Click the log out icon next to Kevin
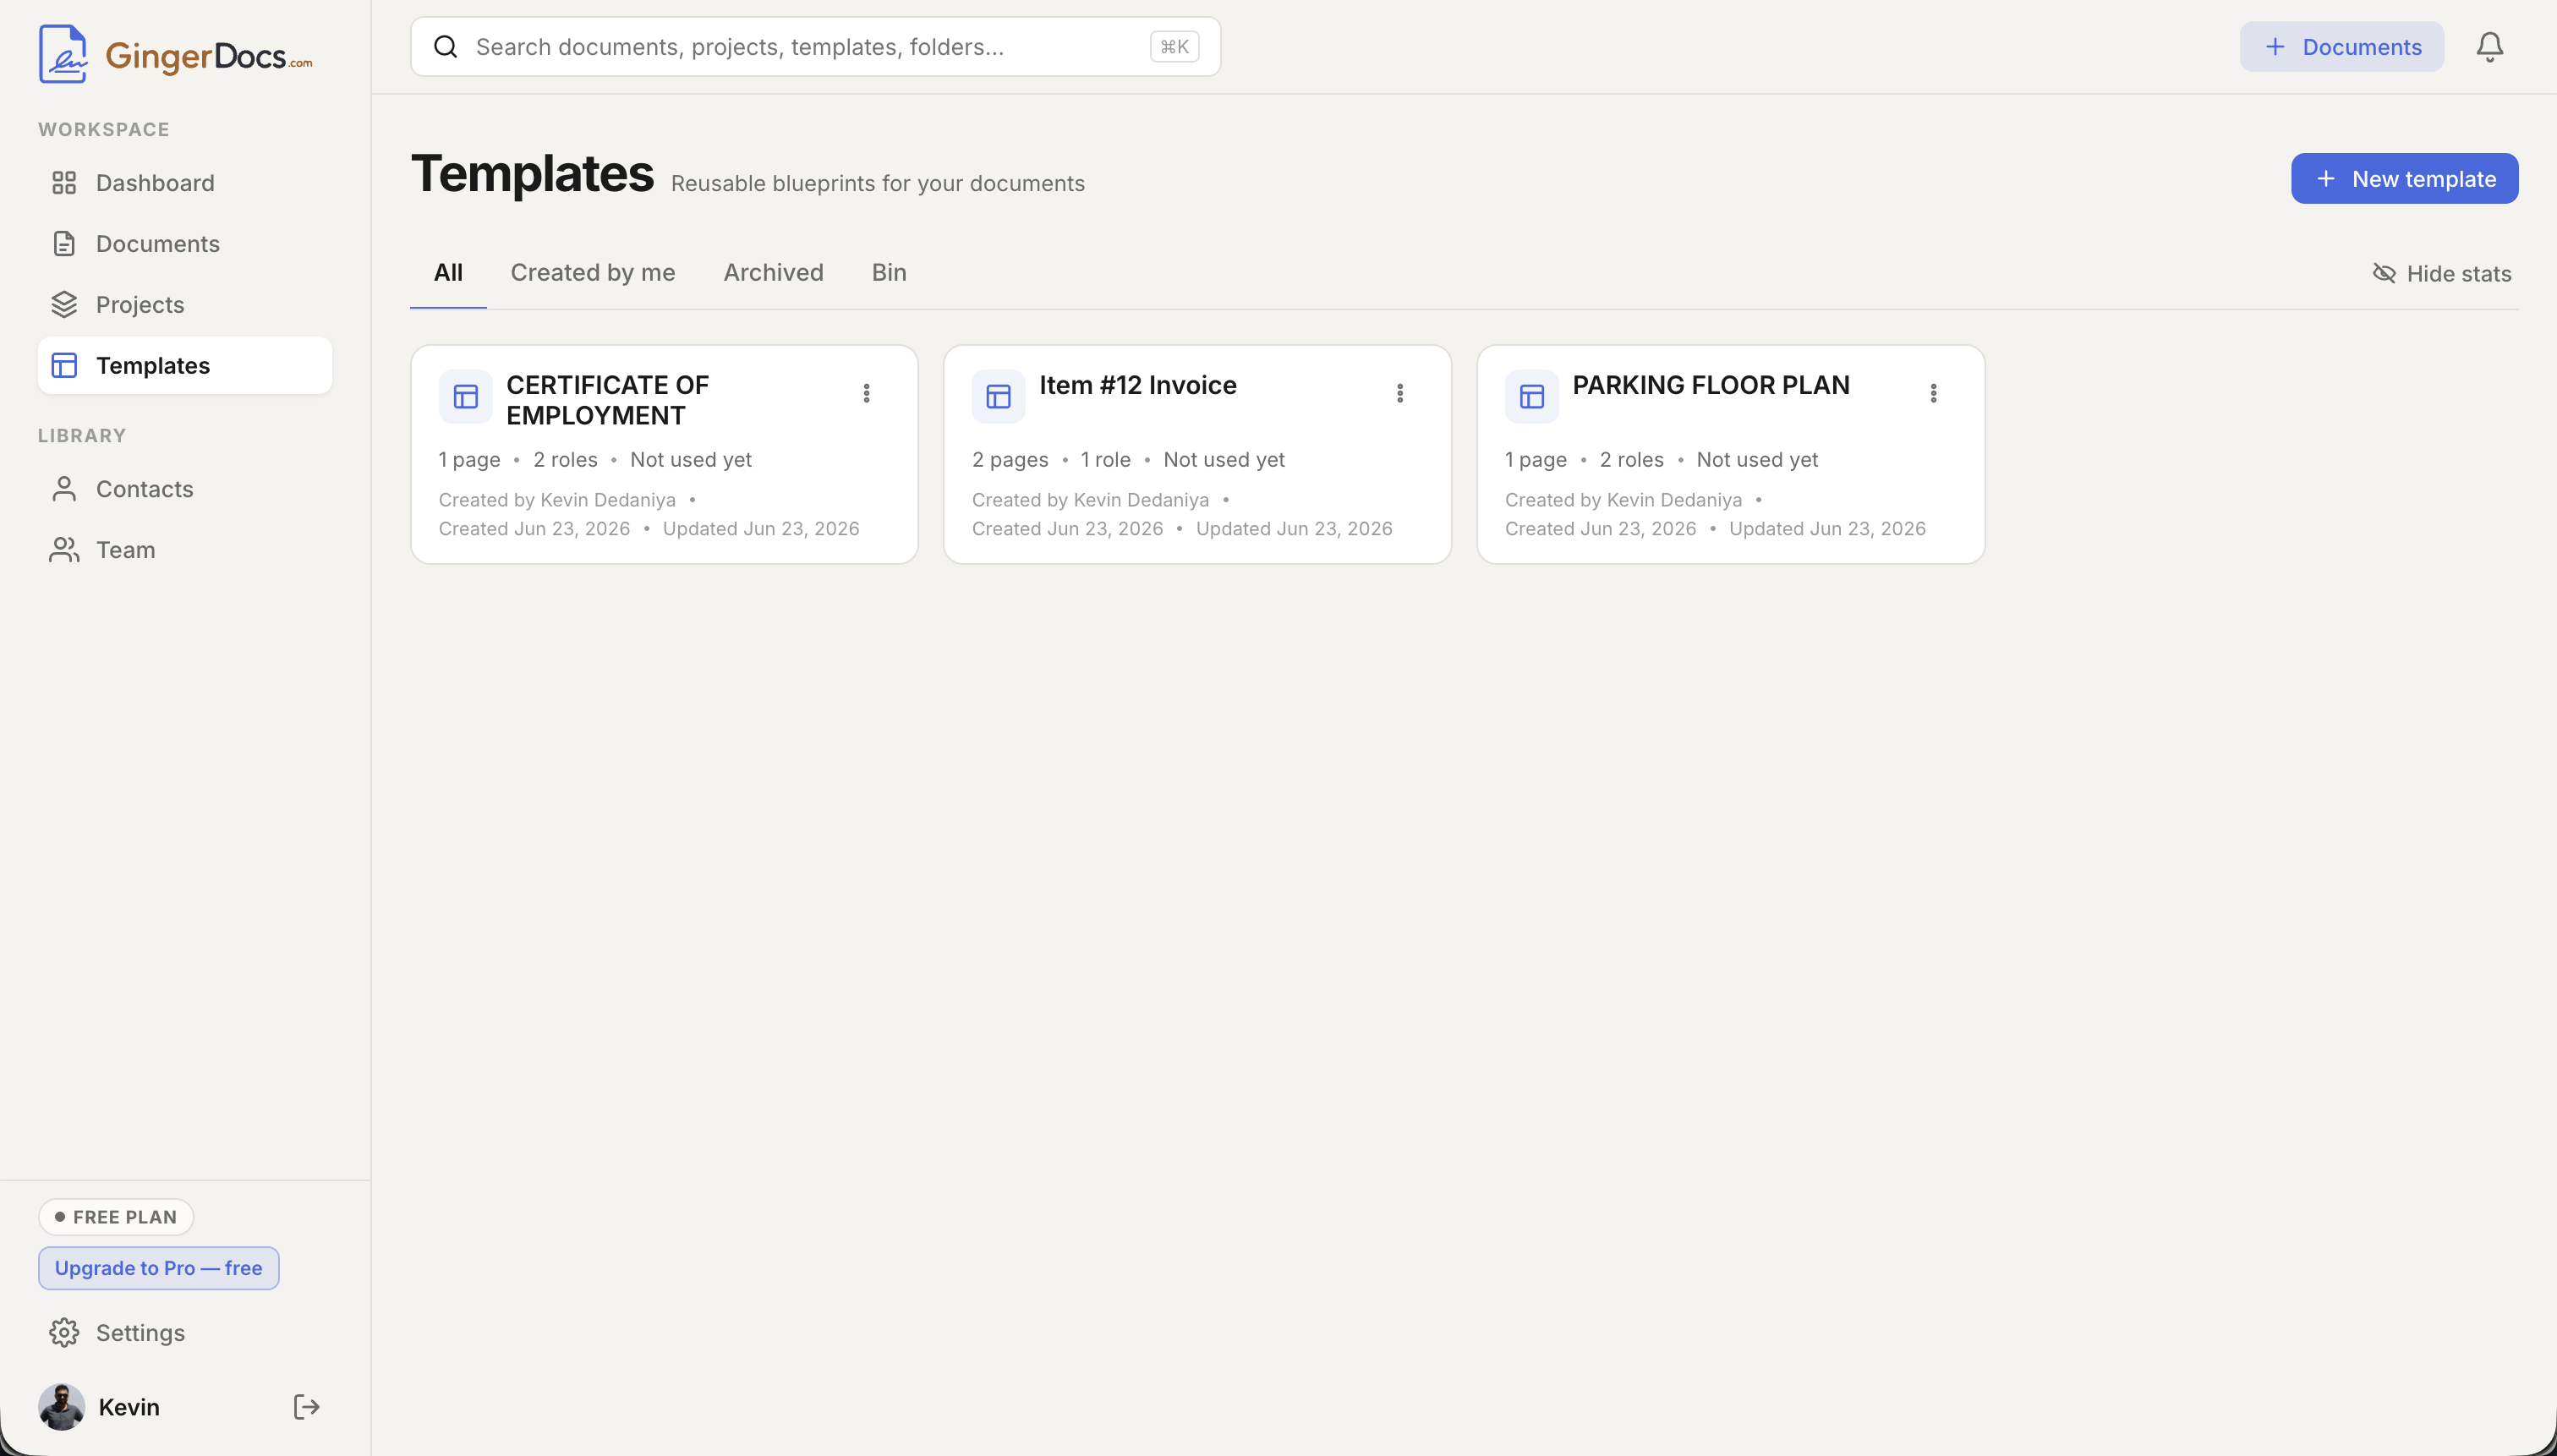The height and width of the screenshot is (1456, 2557). 306,1407
